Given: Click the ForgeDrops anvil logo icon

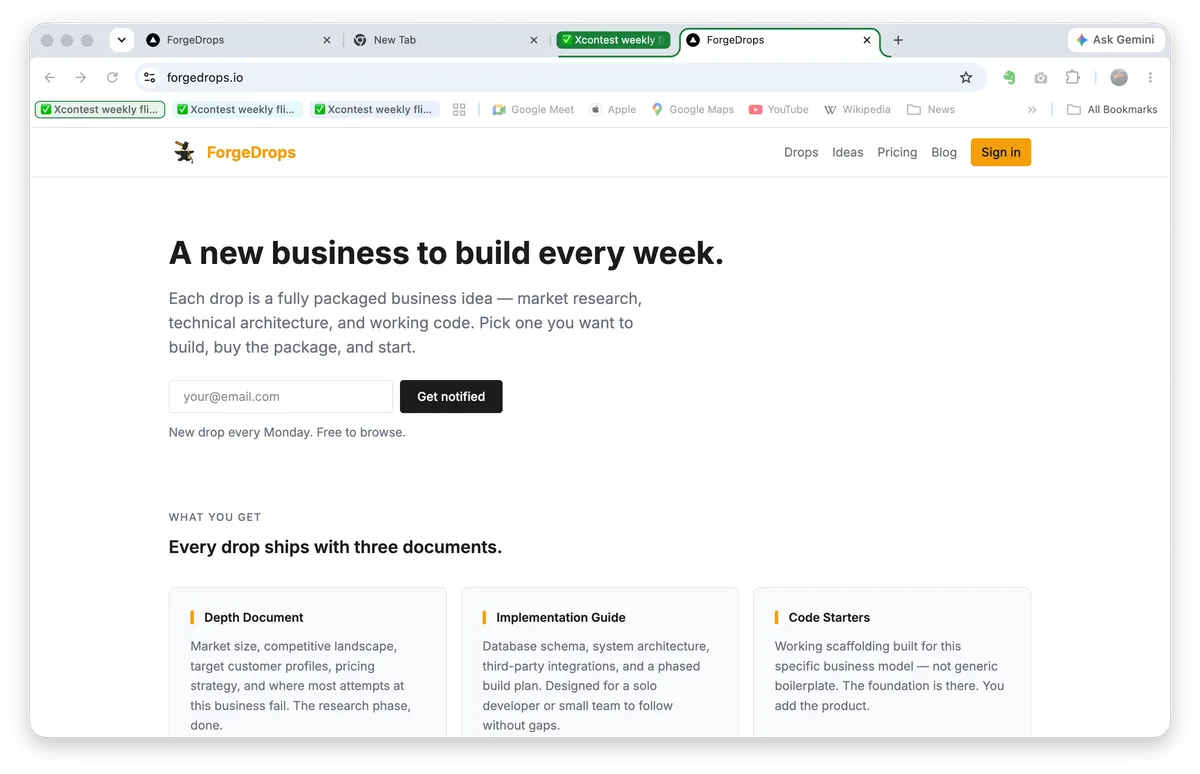Looking at the screenshot, I should [184, 152].
